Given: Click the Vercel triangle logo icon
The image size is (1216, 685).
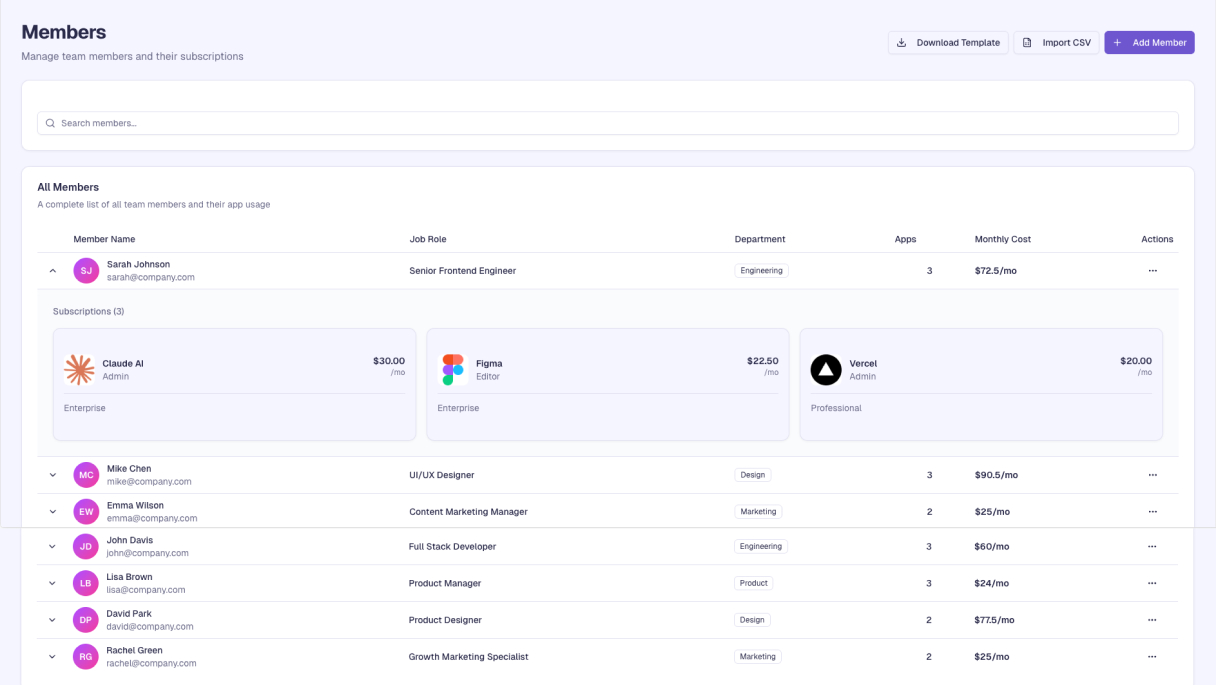Looking at the screenshot, I should pos(826,370).
